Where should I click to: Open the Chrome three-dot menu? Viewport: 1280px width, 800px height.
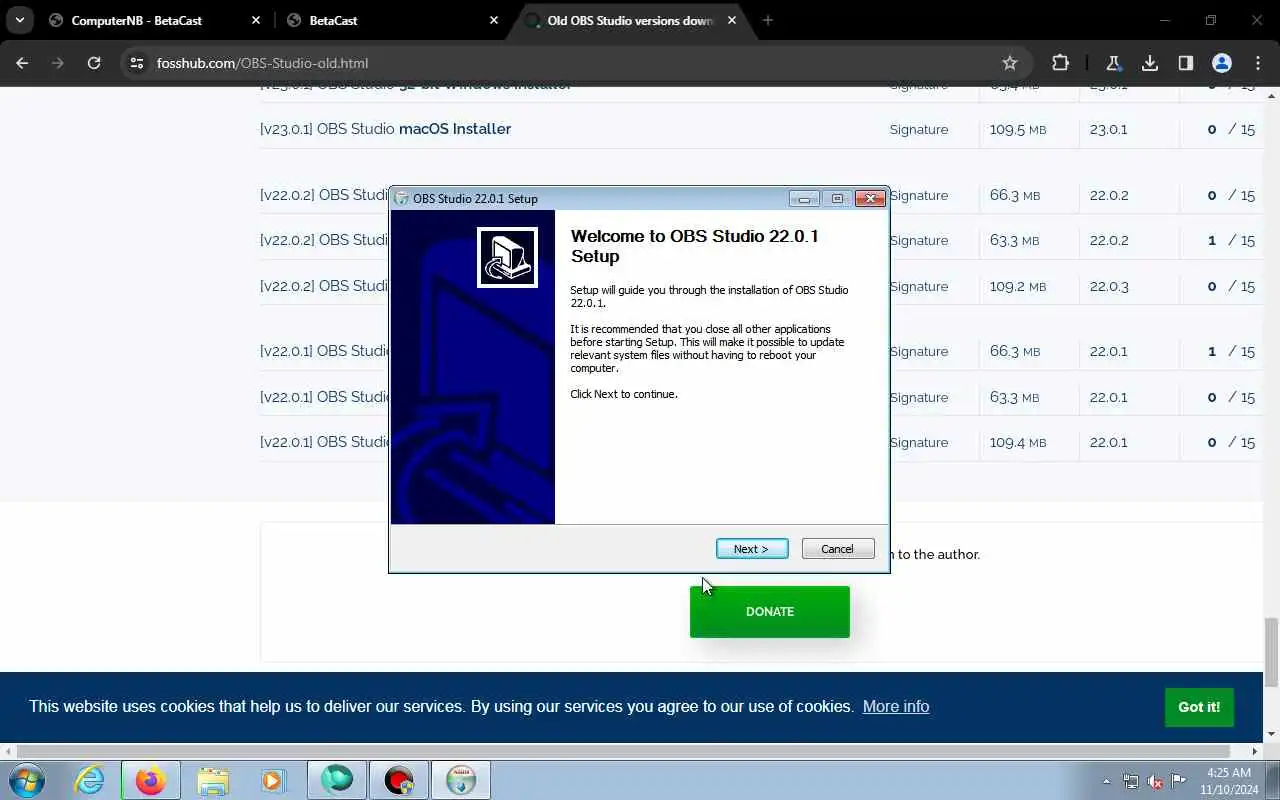pyautogui.click(x=1258, y=63)
